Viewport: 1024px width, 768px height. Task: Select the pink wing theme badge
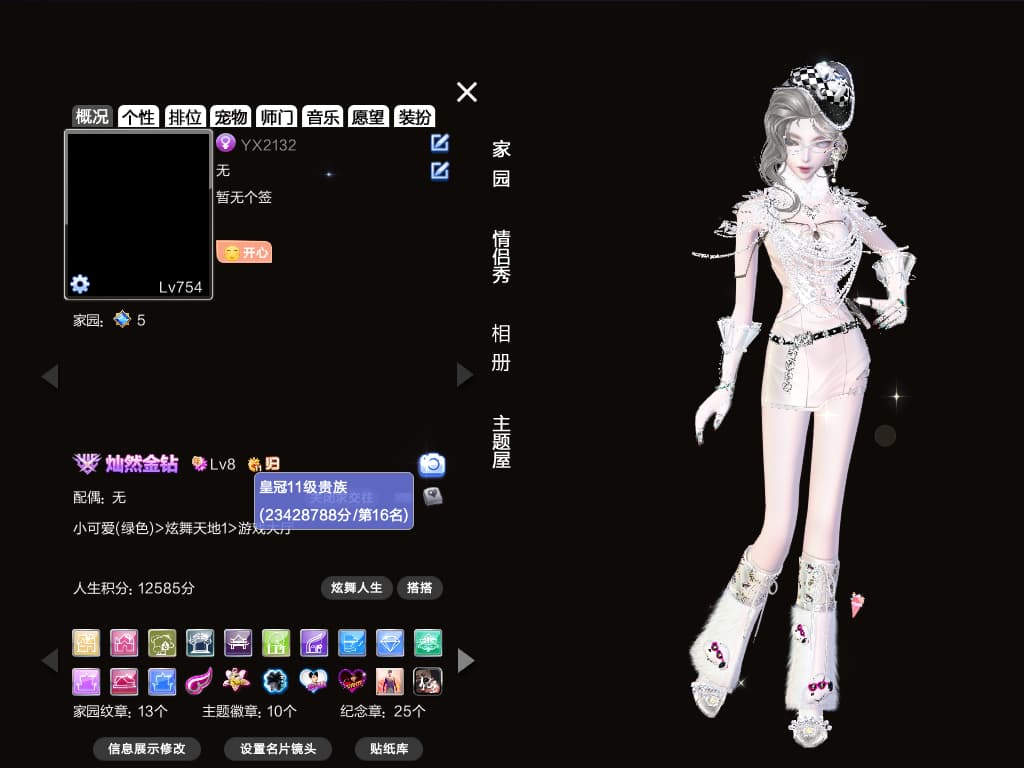pyautogui.click(x=198, y=681)
